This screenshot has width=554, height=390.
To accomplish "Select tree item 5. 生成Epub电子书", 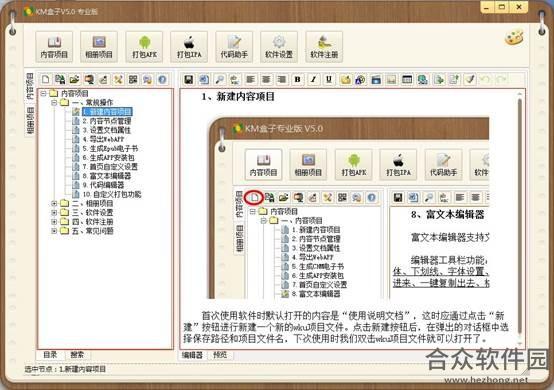I will pos(110,148).
